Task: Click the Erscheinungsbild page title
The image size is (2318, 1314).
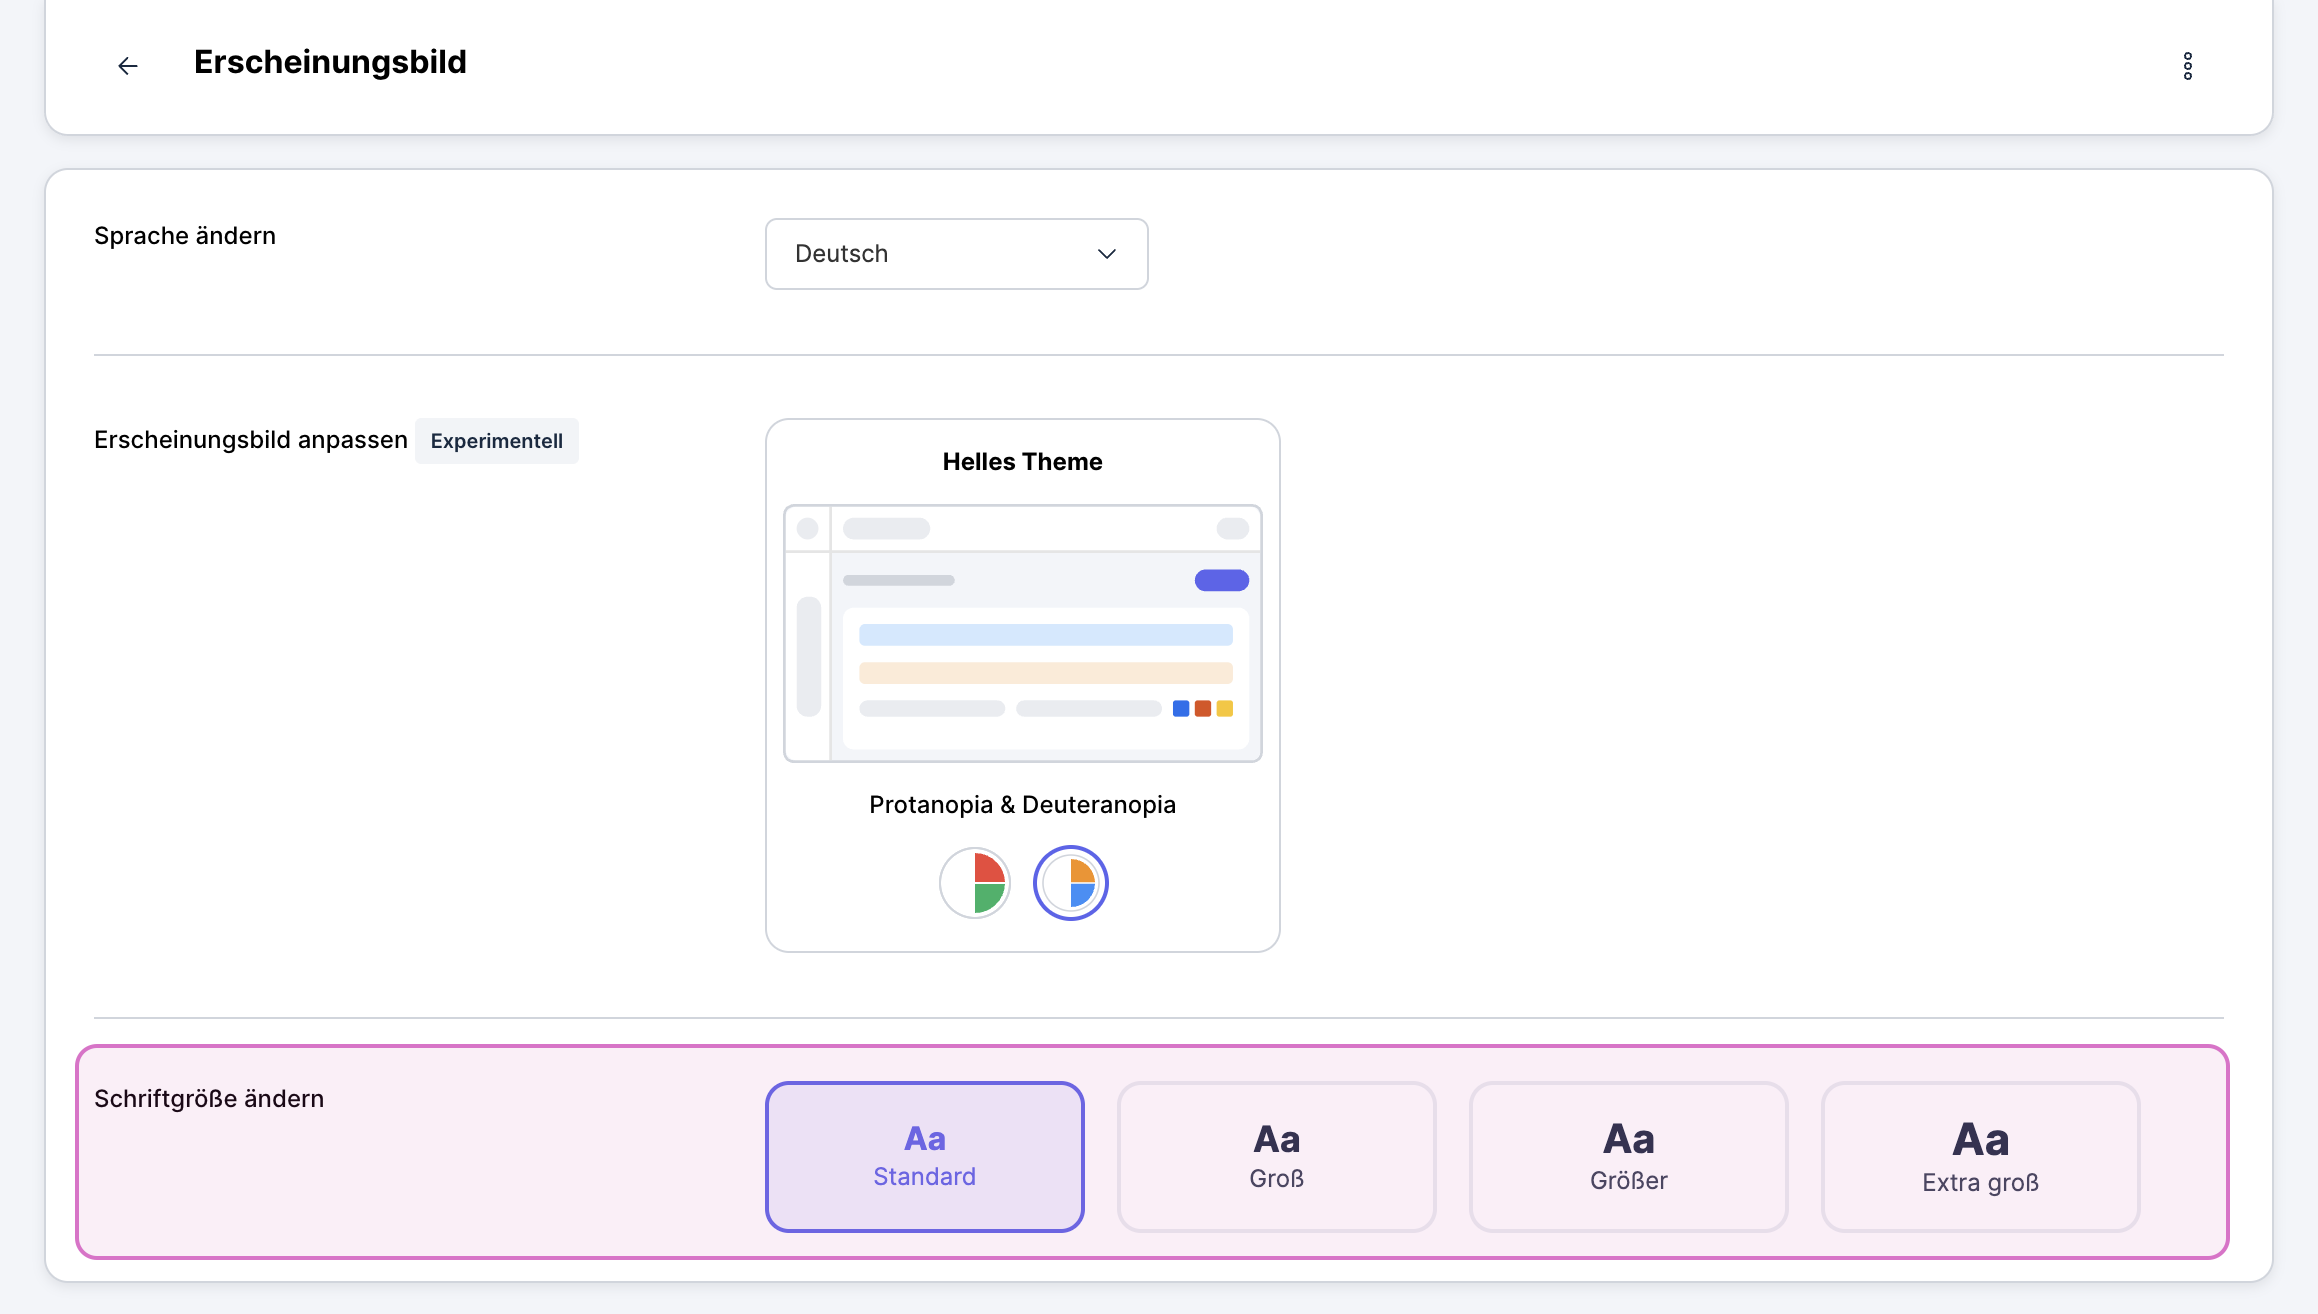Action: tap(330, 62)
